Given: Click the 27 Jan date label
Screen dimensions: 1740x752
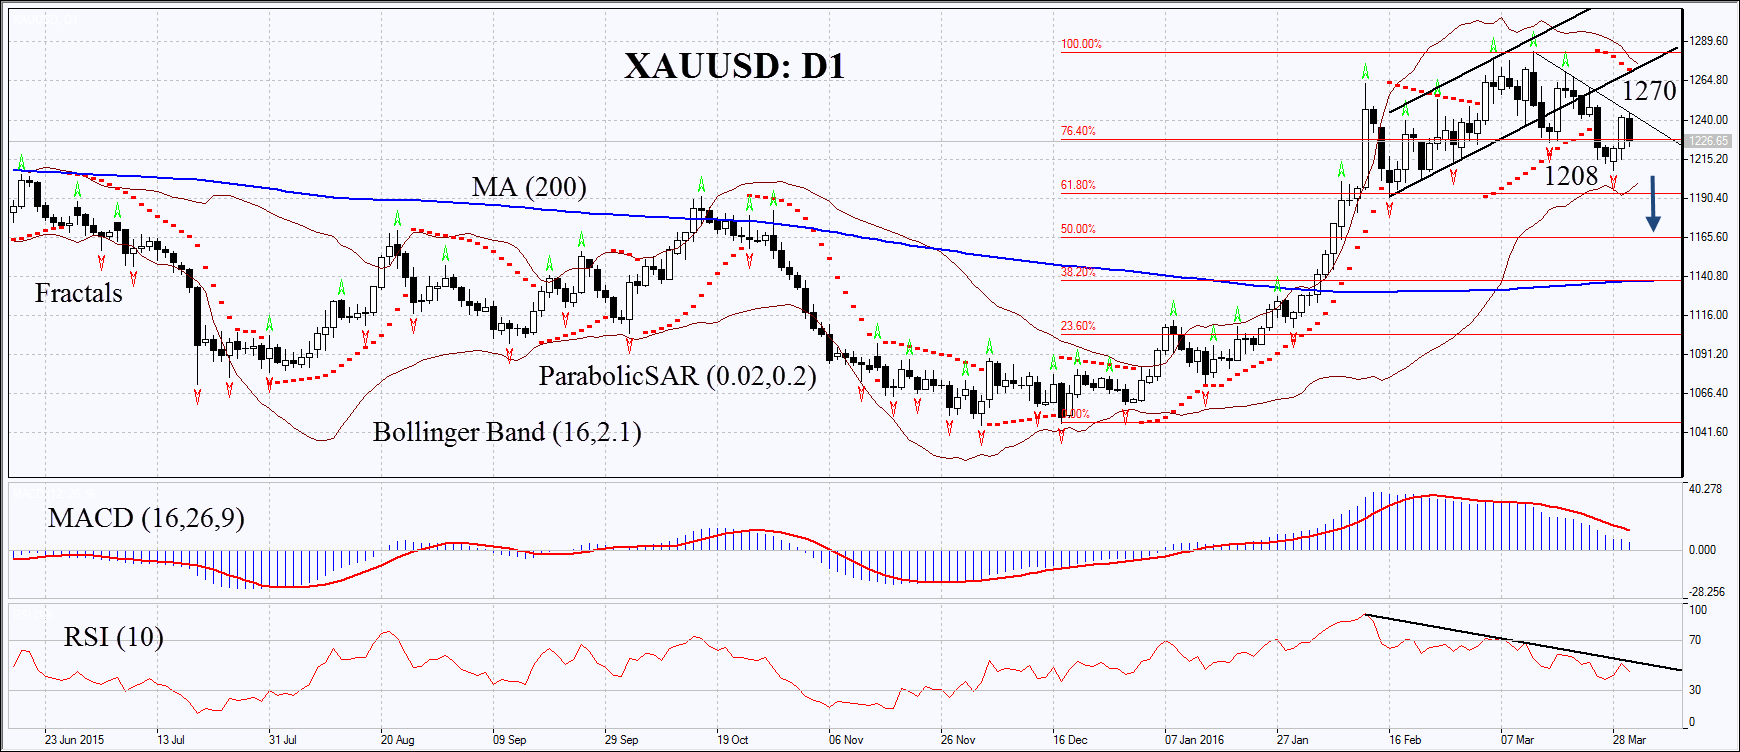Looking at the screenshot, I should 1292,740.
